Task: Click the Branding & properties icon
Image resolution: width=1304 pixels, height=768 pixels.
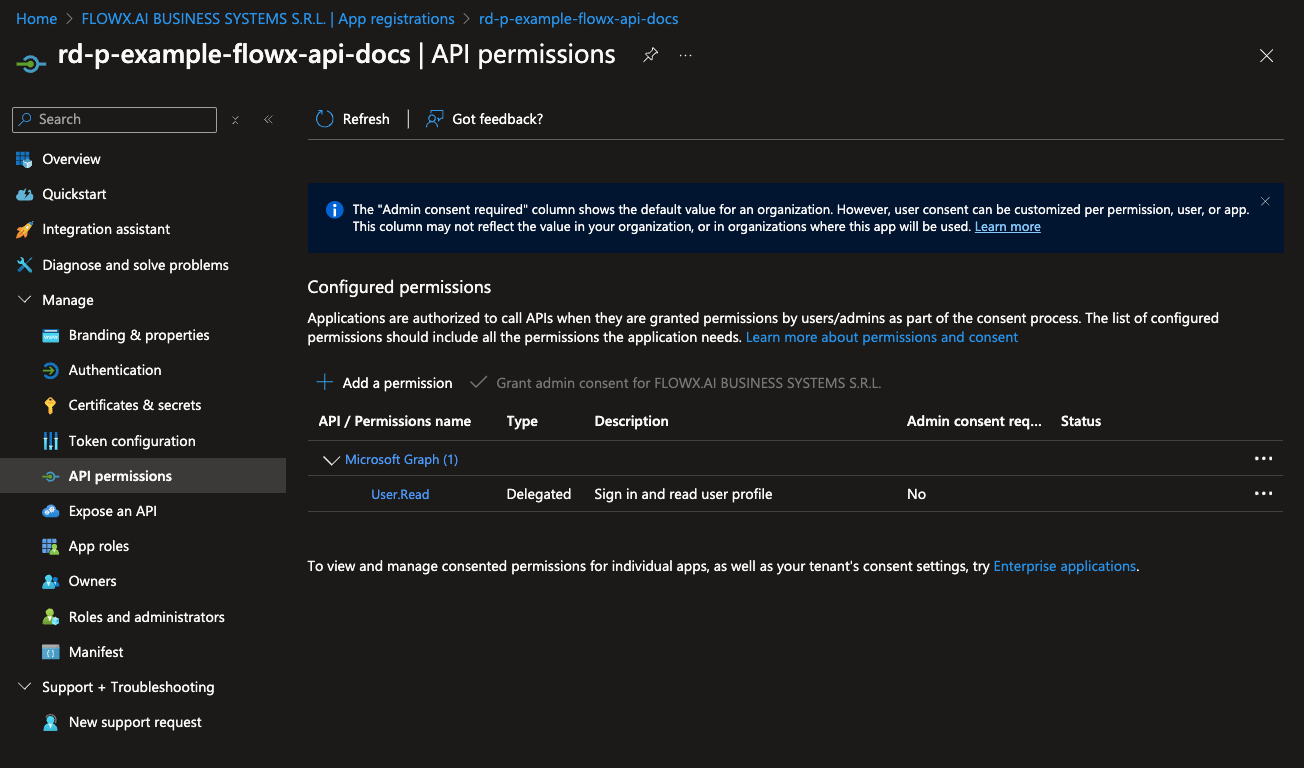Action: 50,335
